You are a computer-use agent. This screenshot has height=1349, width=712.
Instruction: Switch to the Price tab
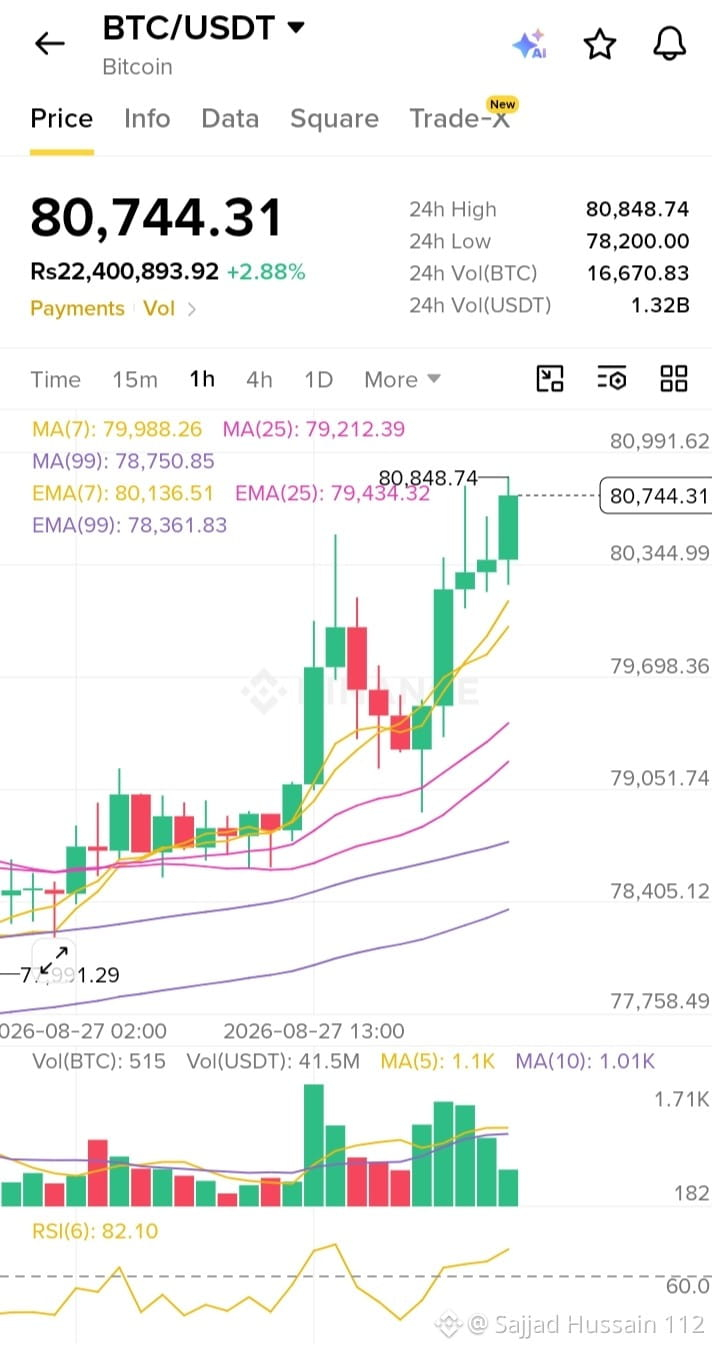[62, 119]
